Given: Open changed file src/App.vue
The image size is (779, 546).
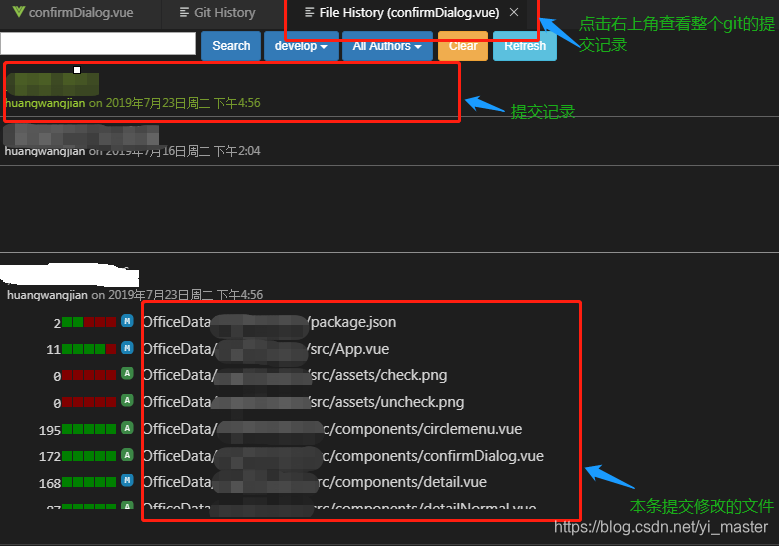Looking at the screenshot, I should coord(266,349).
